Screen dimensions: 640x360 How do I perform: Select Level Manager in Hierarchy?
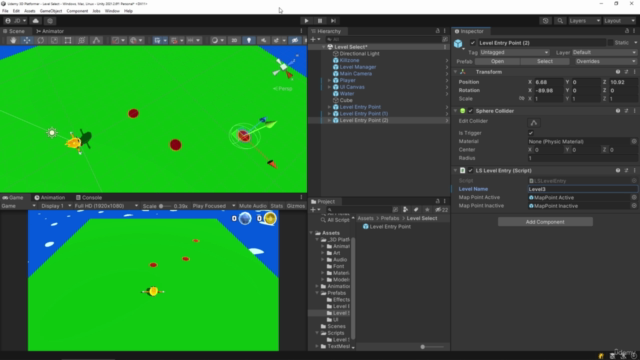358,67
